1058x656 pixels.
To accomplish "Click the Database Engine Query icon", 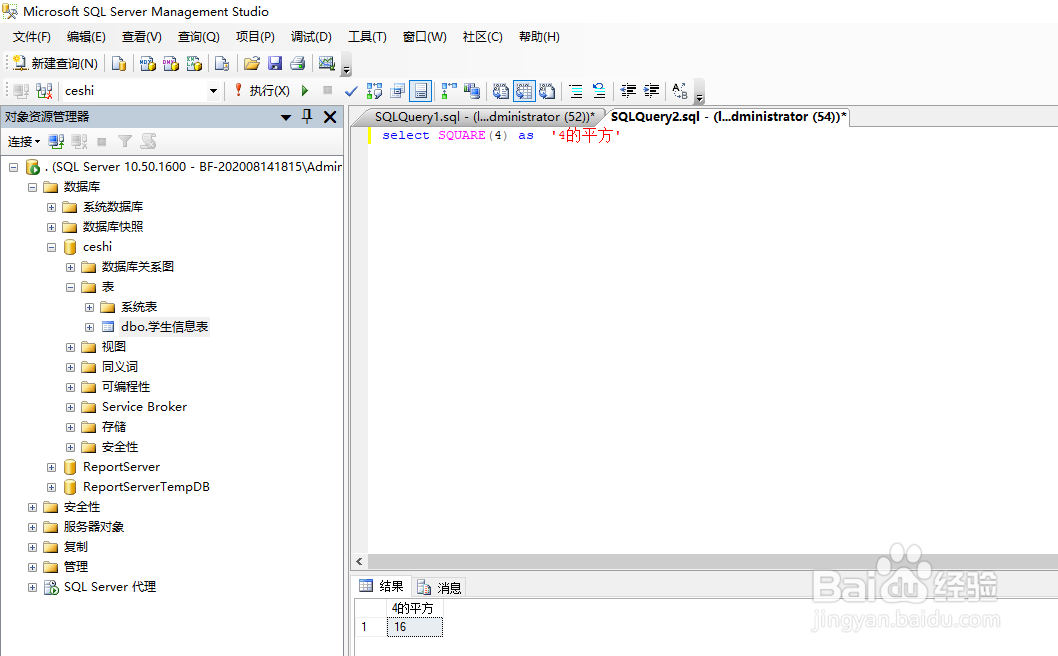I will point(119,63).
